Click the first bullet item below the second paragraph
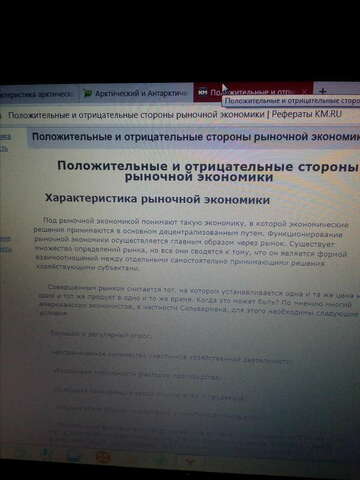Image resolution: width=360 pixels, height=480 pixels. click(100, 335)
